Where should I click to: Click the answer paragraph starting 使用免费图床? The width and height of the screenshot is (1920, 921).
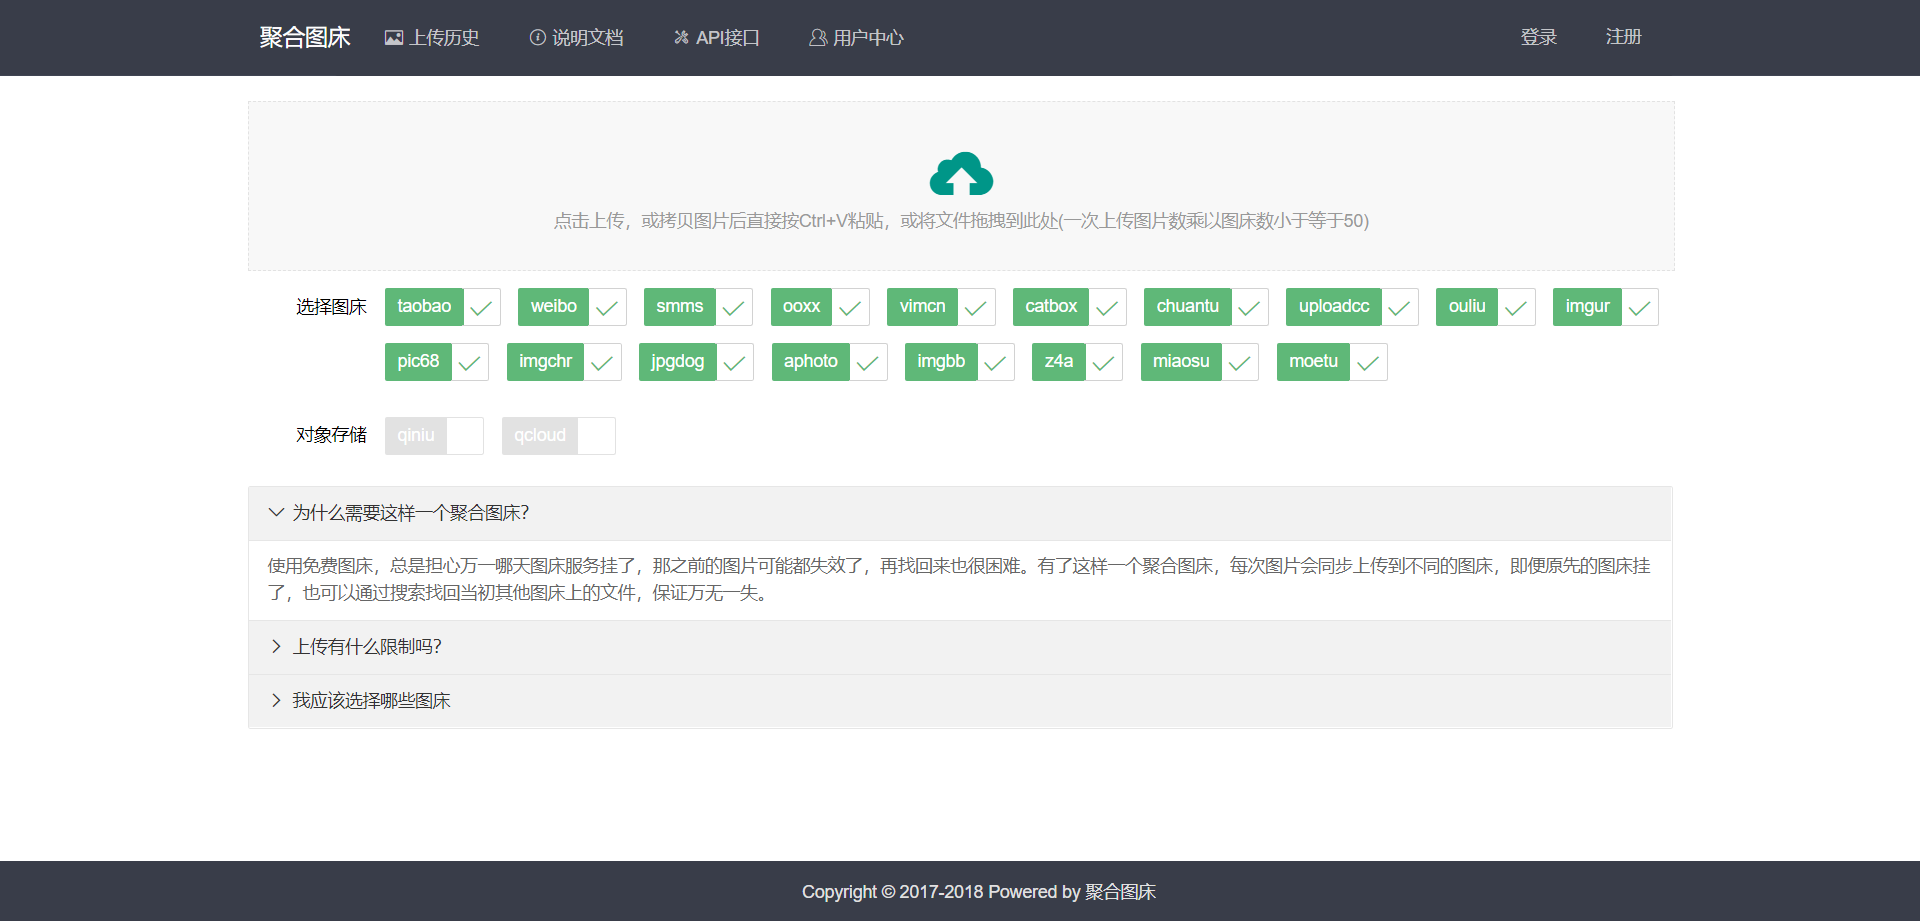coord(959,580)
